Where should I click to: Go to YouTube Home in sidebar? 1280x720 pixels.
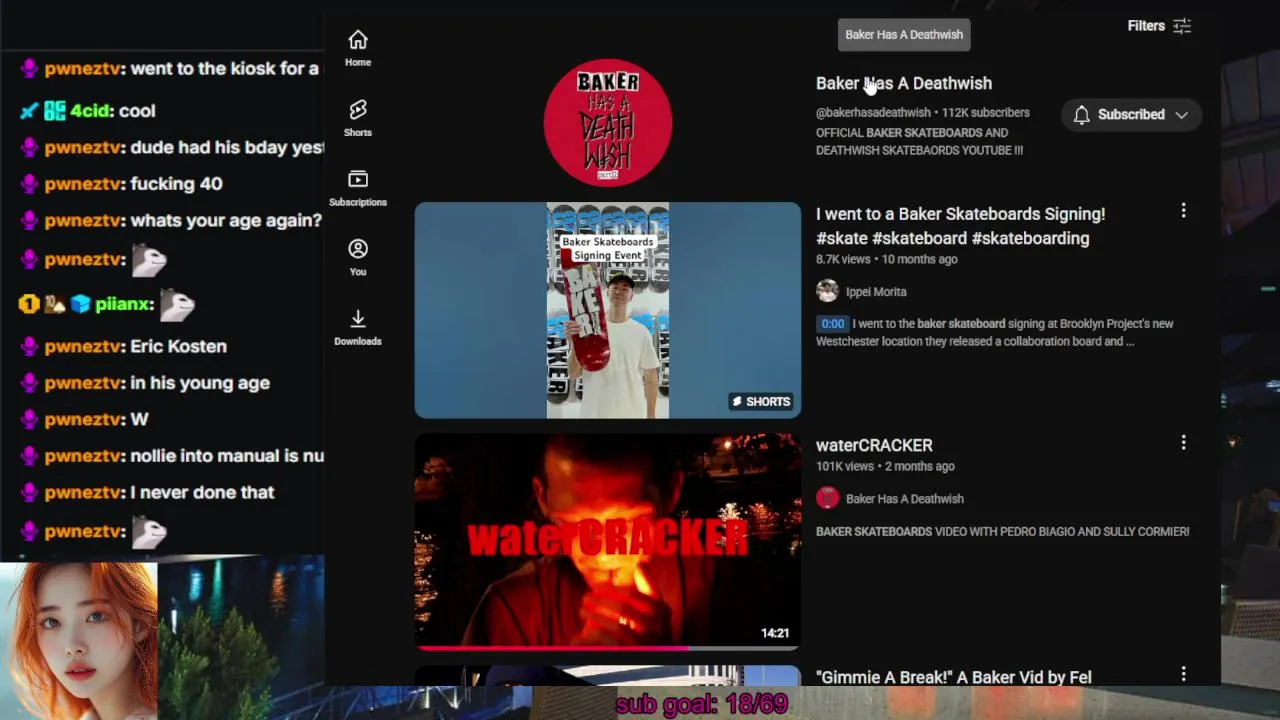(358, 48)
